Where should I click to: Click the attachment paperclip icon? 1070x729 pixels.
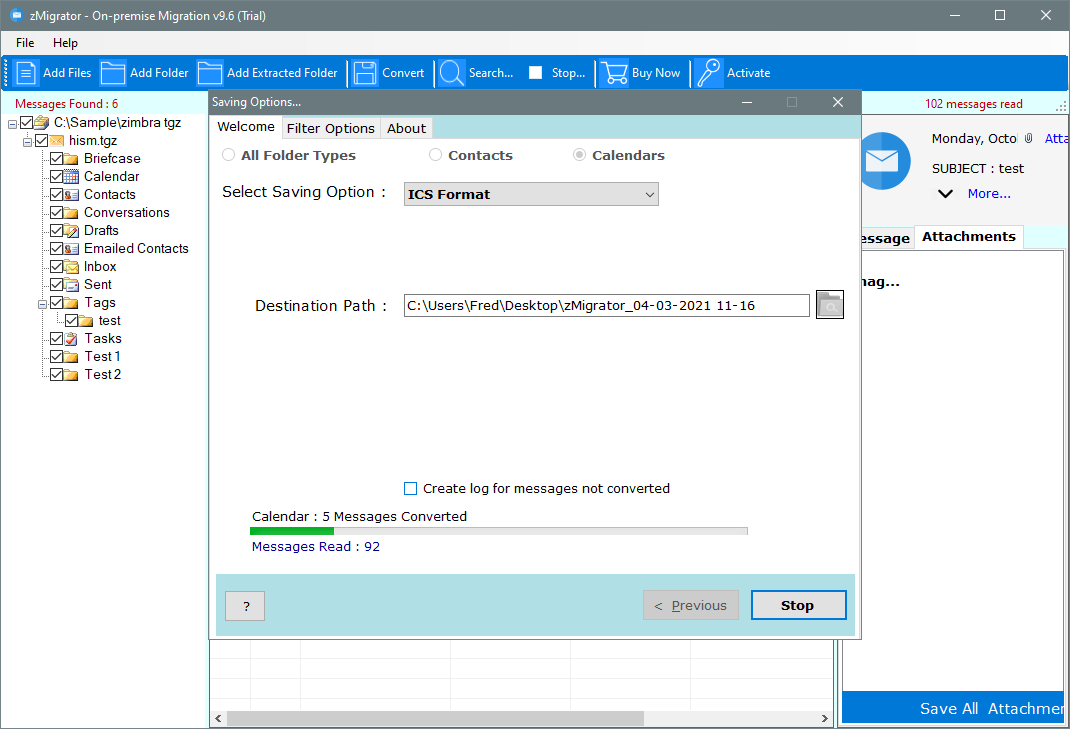tap(1028, 139)
